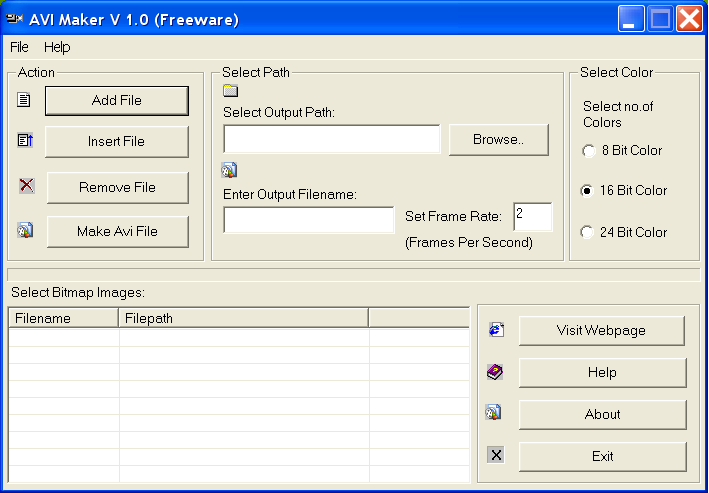Click the book icon beside Help button
This screenshot has height=493, width=709.
[x=495, y=372]
